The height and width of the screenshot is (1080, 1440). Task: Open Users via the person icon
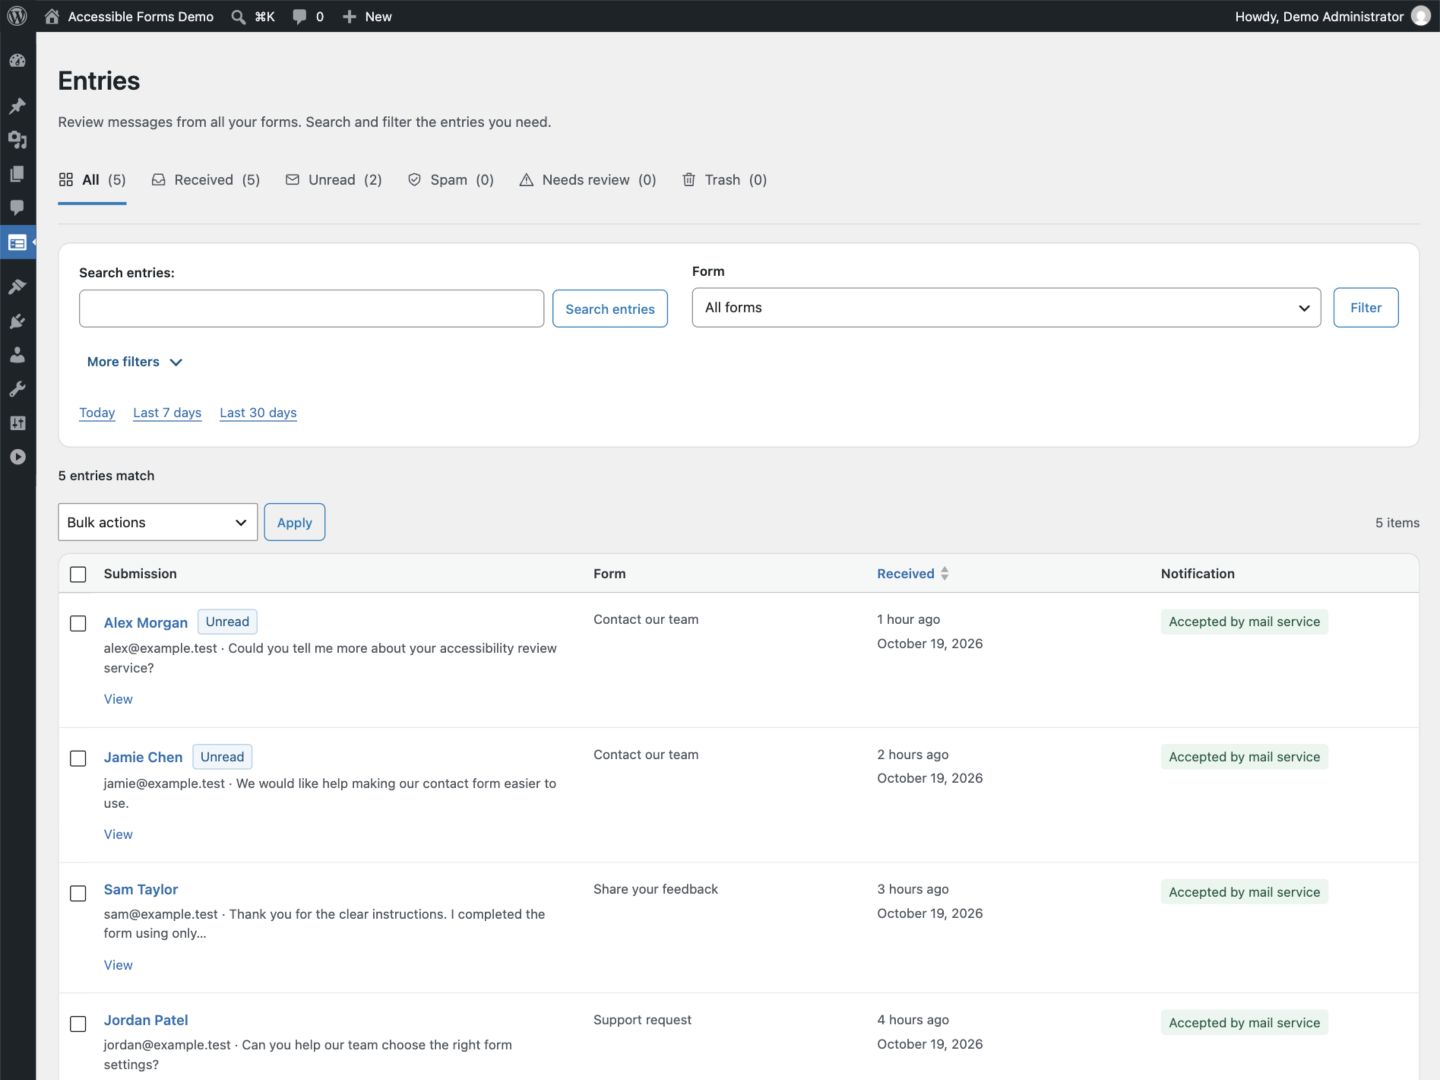coord(17,355)
